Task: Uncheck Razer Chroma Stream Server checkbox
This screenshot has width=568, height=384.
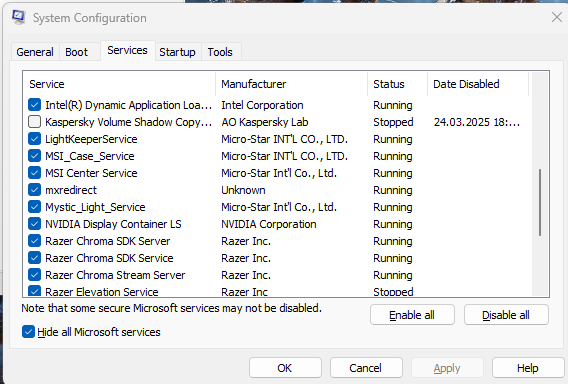Action: (34, 275)
